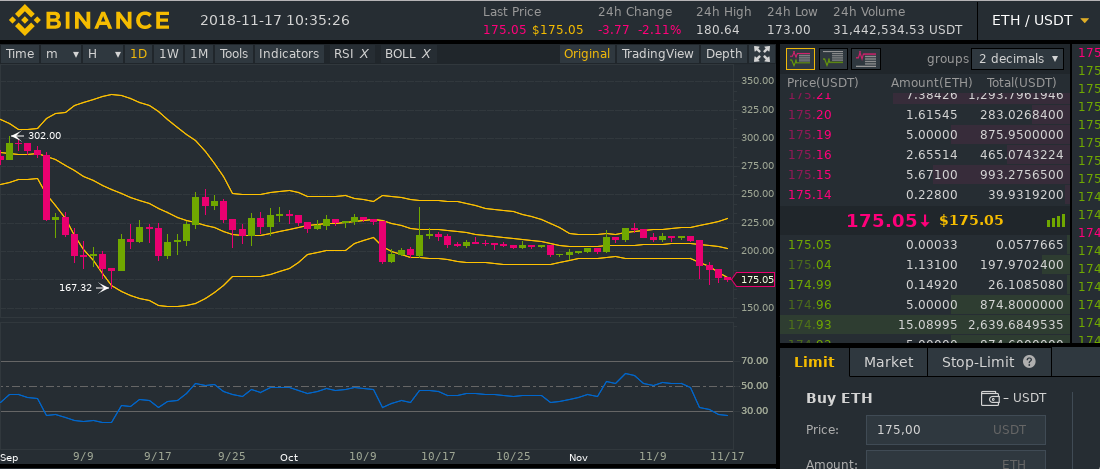Select the Time line chart mode

pyautogui.click(x=20, y=54)
